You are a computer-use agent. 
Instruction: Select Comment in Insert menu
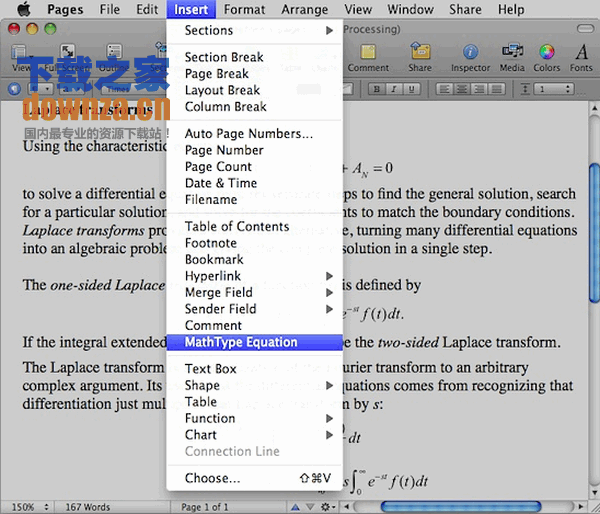pyautogui.click(x=254, y=325)
